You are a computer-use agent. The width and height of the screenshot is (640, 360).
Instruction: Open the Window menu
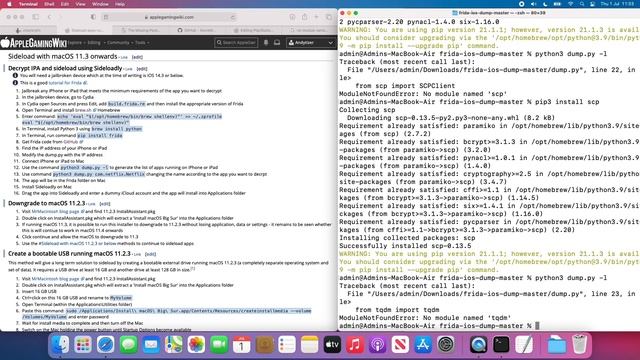click(100, 4)
